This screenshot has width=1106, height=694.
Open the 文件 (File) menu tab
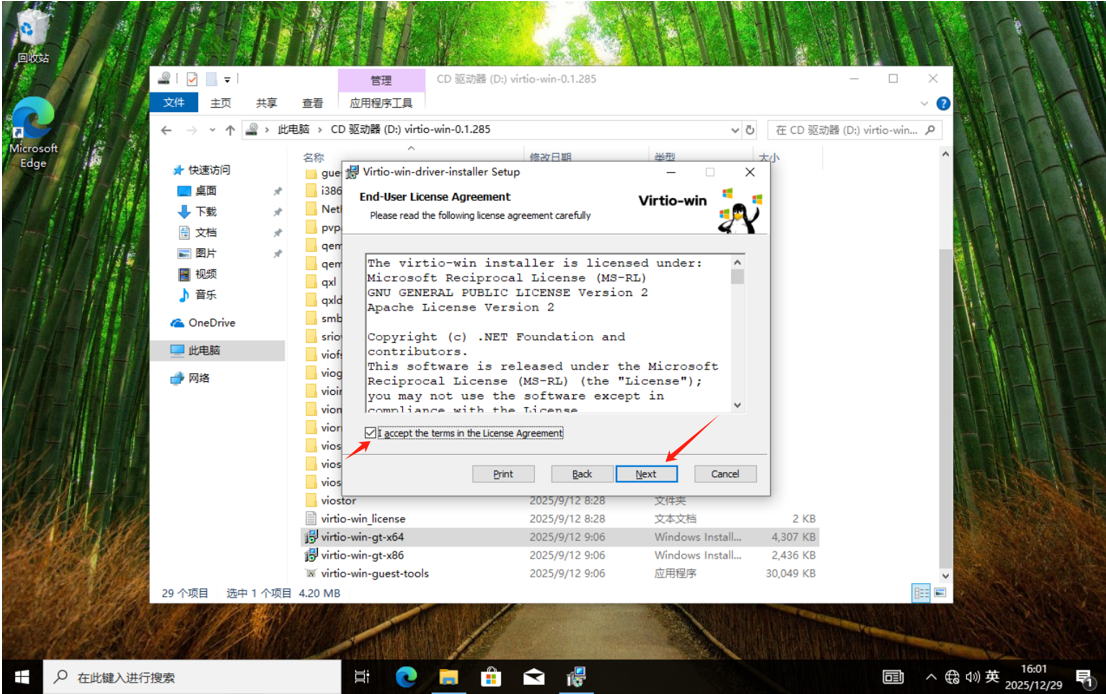tap(174, 103)
